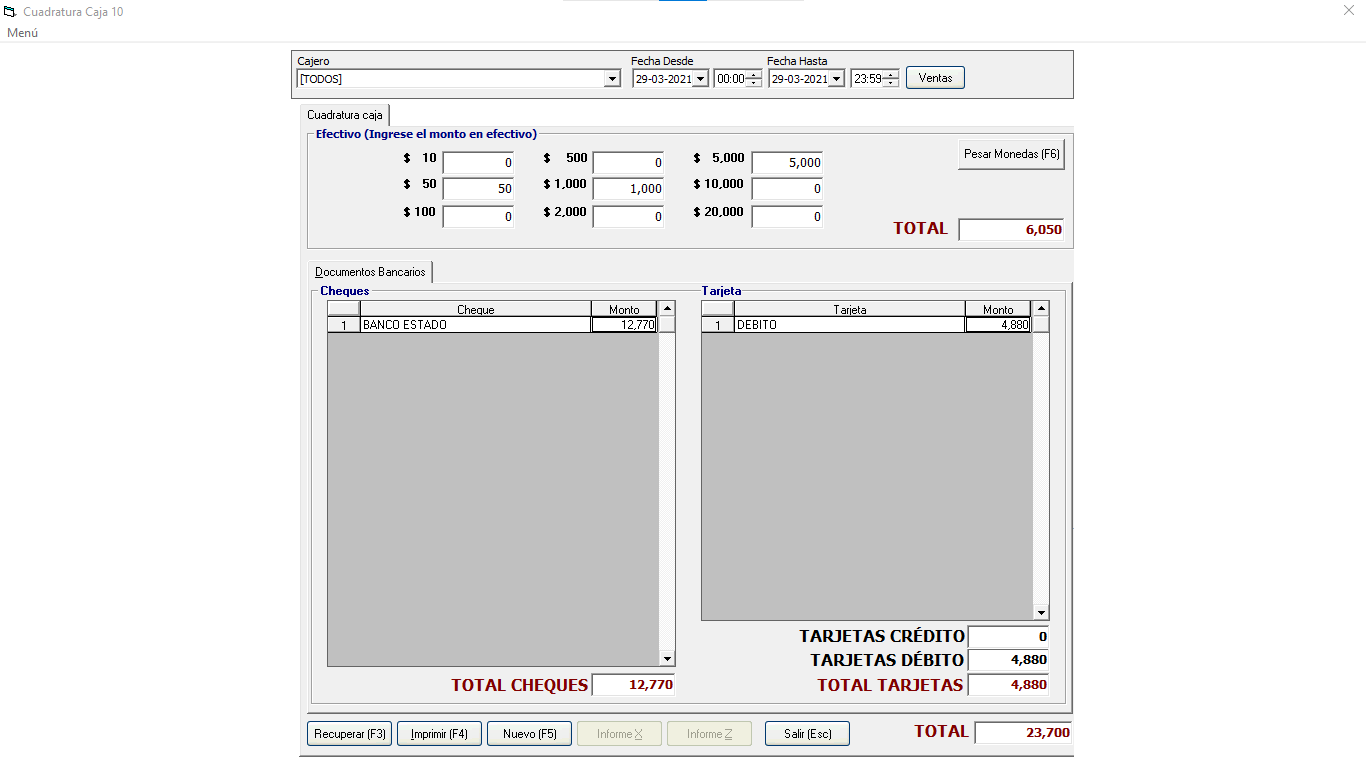This screenshot has height=768, width=1366.
Task: Click the $ 2,000 amount field
Action: 628,216
